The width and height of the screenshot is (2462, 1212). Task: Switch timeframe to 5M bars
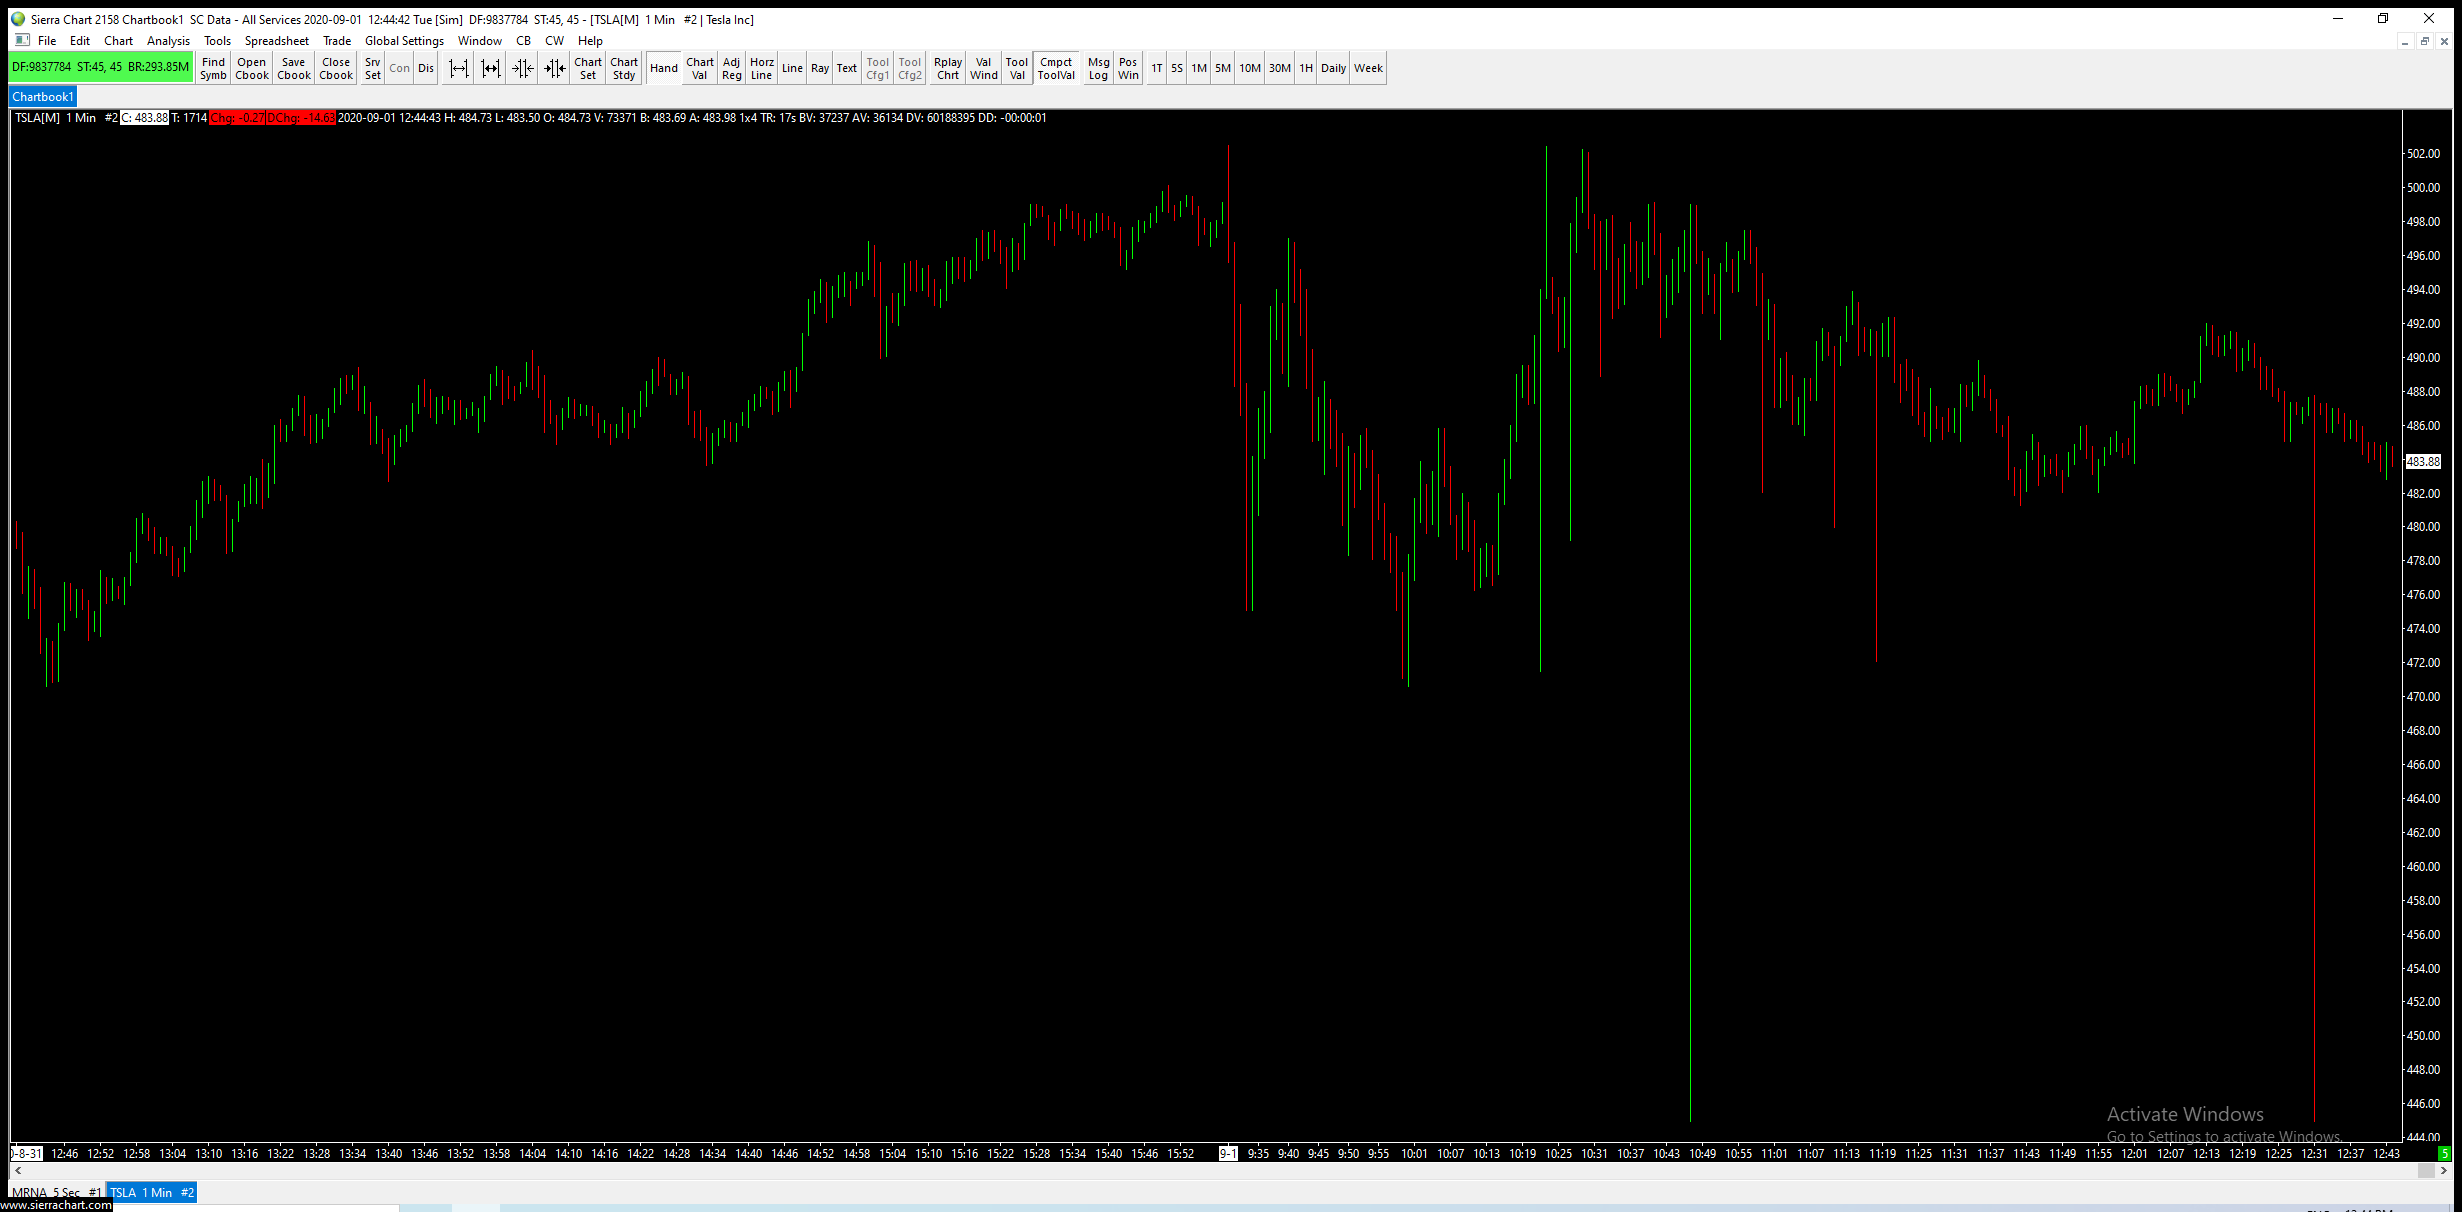tap(1222, 68)
